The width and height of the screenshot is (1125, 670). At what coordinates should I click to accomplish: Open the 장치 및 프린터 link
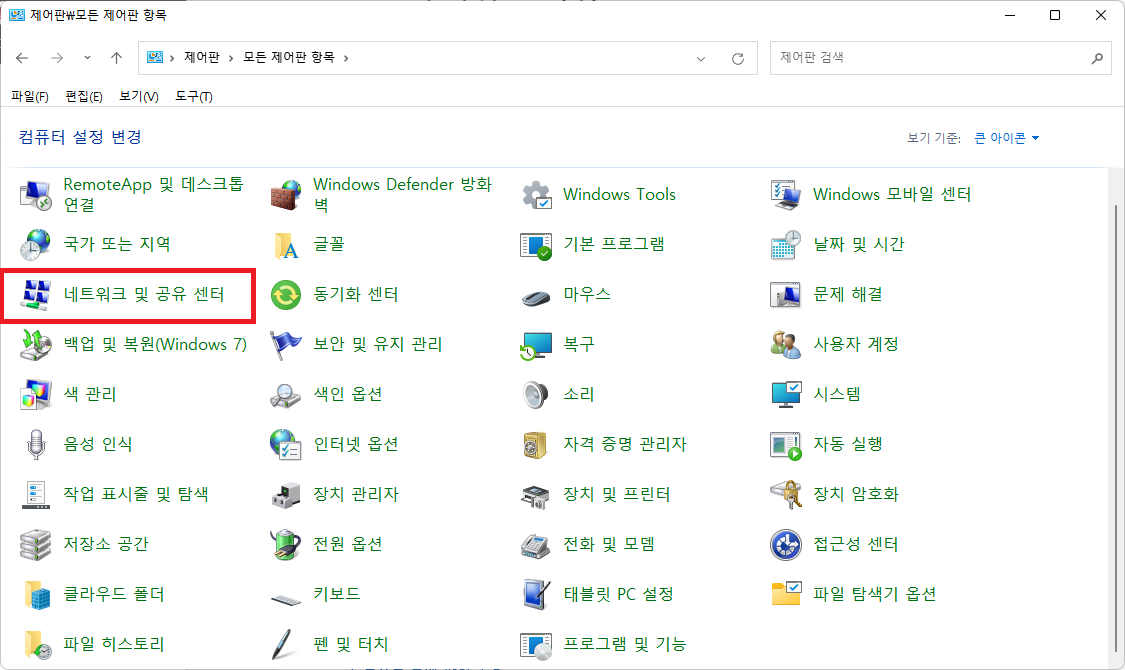pos(616,494)
